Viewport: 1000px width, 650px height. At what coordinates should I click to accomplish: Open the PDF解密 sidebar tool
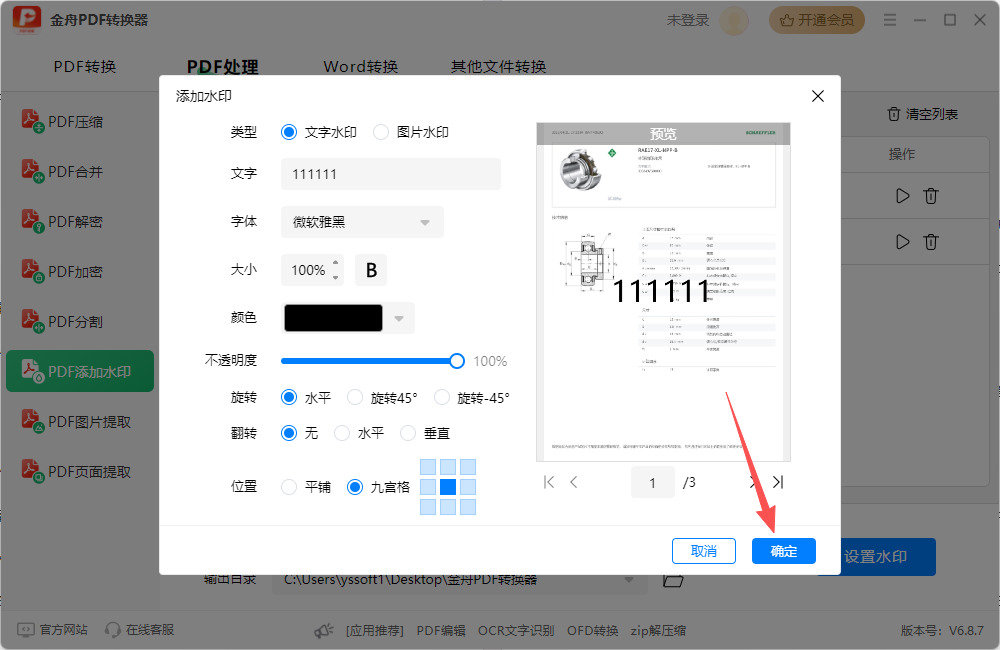[x=62, y=221]
